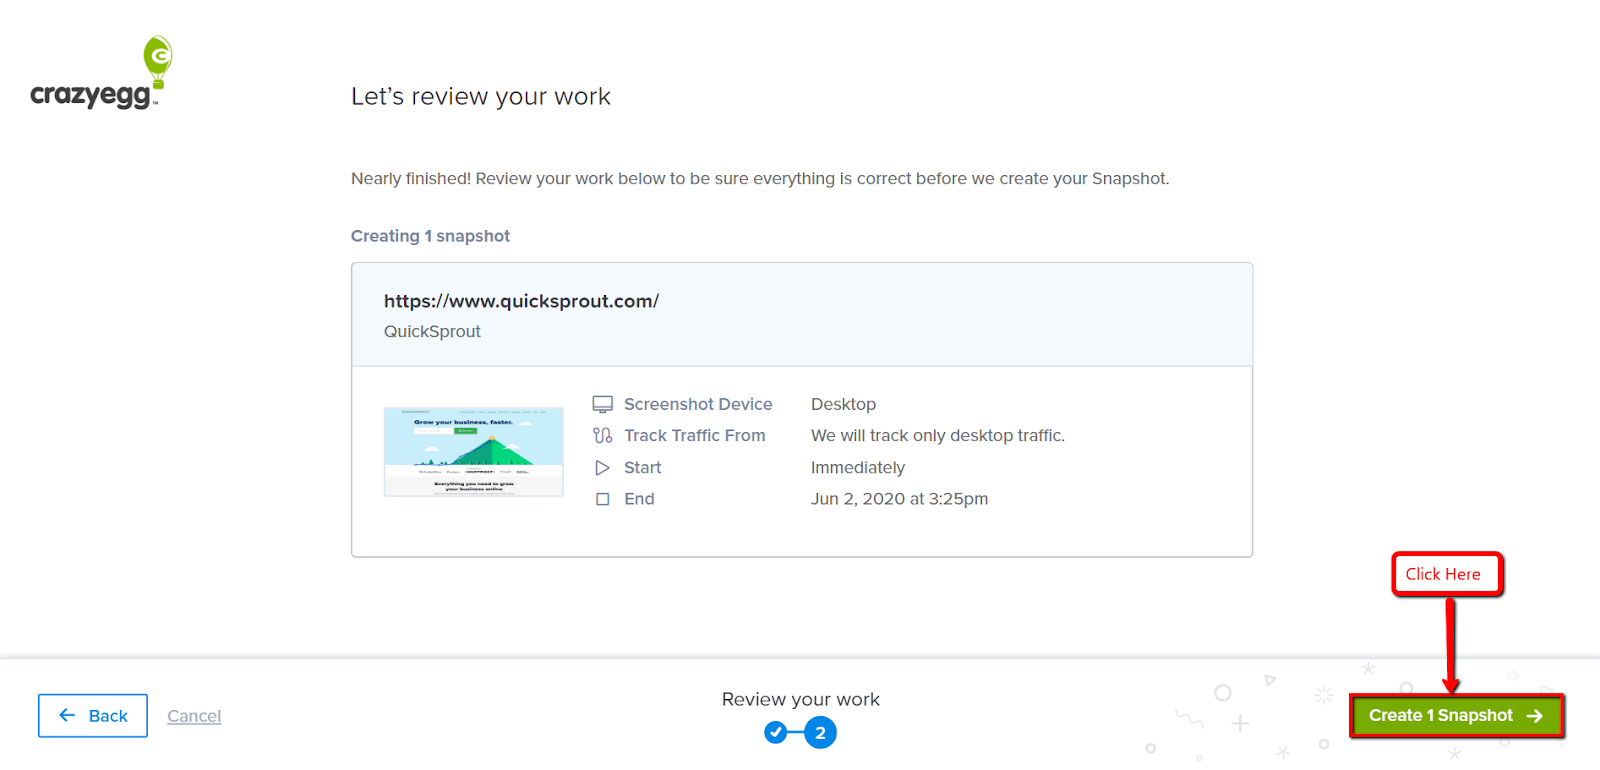The width and height of the screenshot is (1600, 770).
Task: Click the 'Screenshot Device' label
Action: tap(698, 404)
